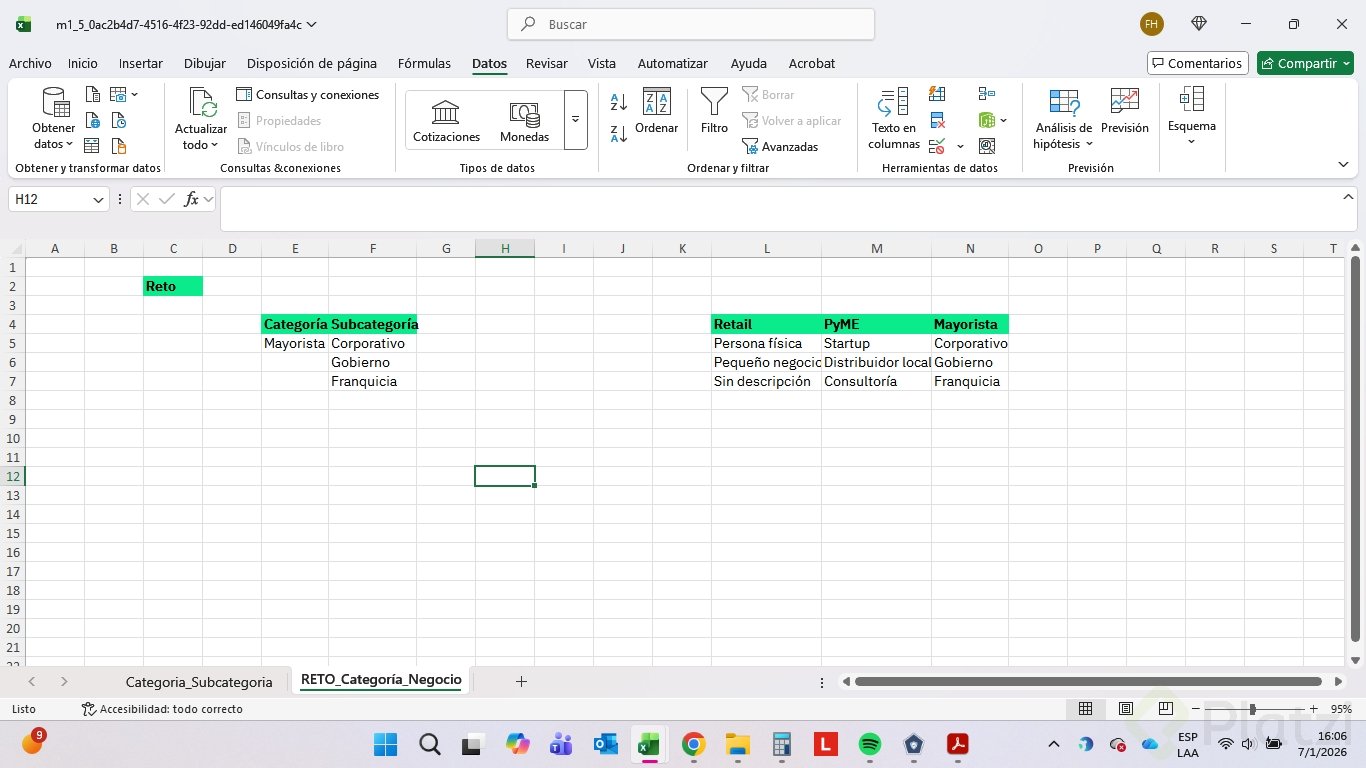1366x768 pixels.
Task: Switch to Normal view in status bar
Action: 1085,709
